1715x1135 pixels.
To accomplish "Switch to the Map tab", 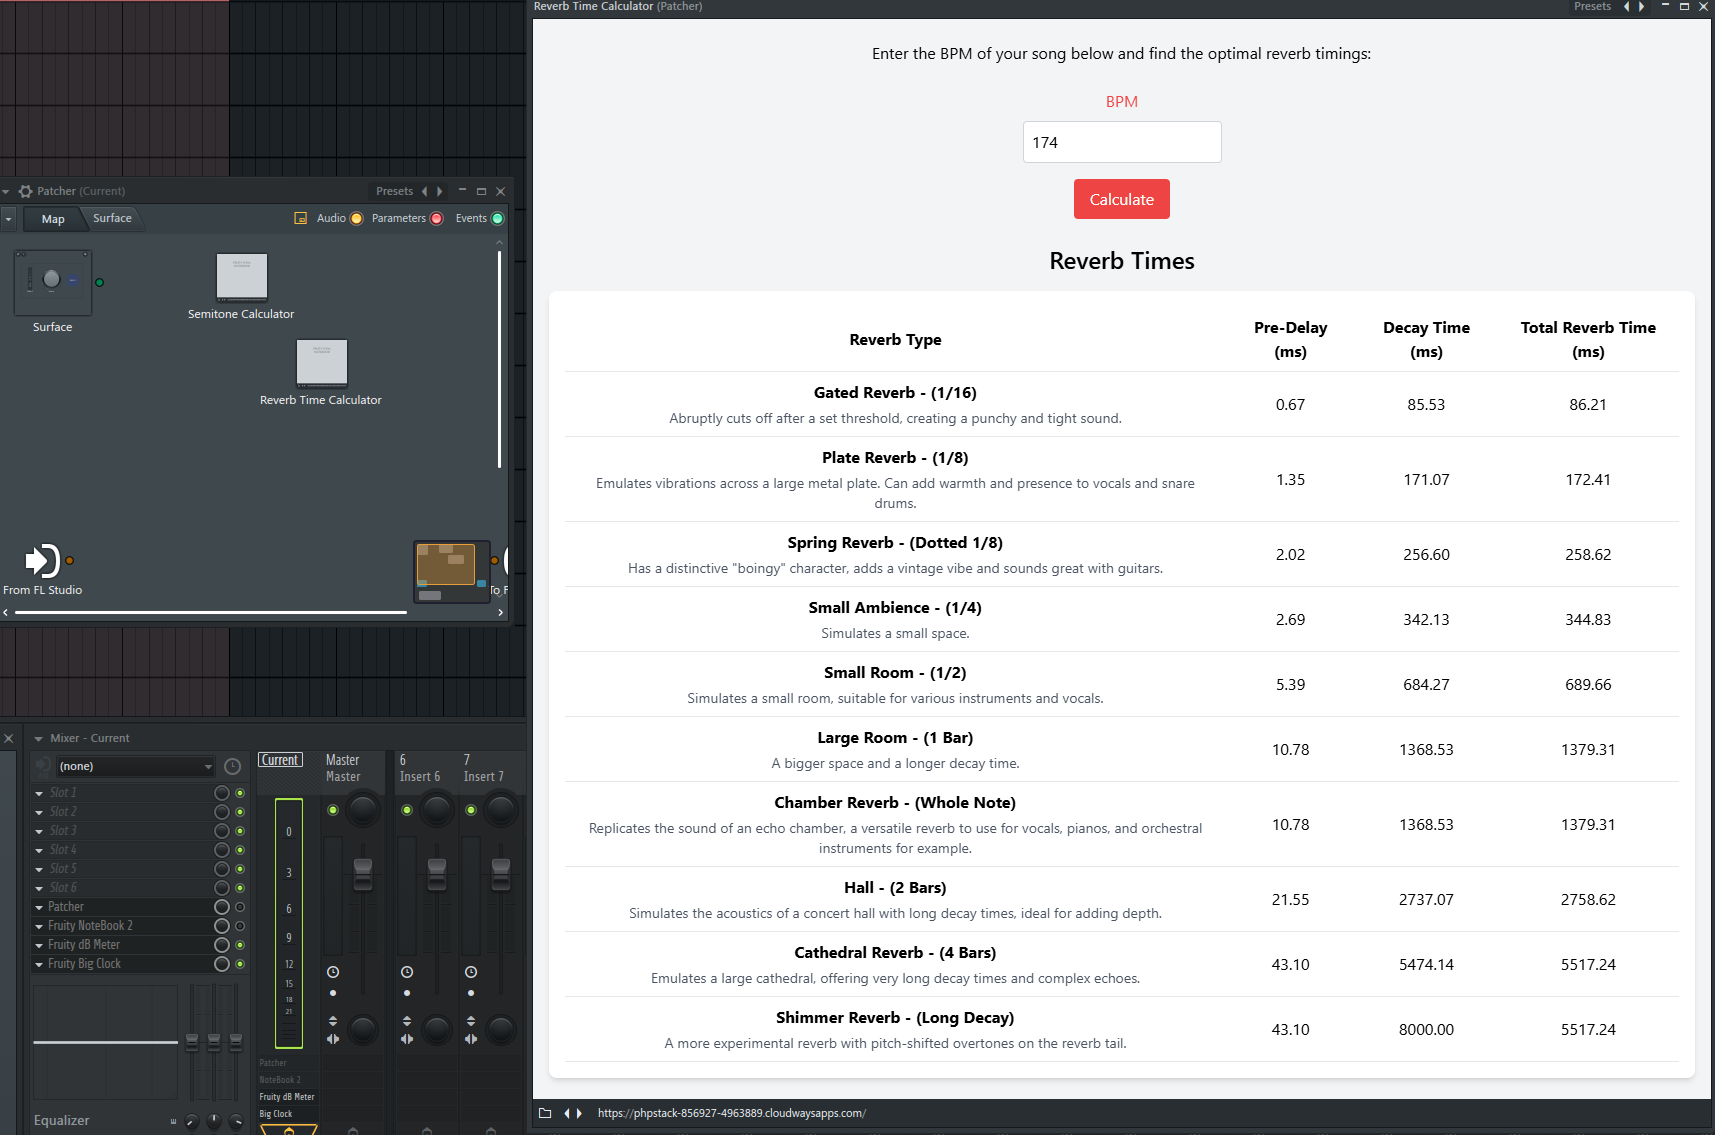I will [x=53, y=219].
